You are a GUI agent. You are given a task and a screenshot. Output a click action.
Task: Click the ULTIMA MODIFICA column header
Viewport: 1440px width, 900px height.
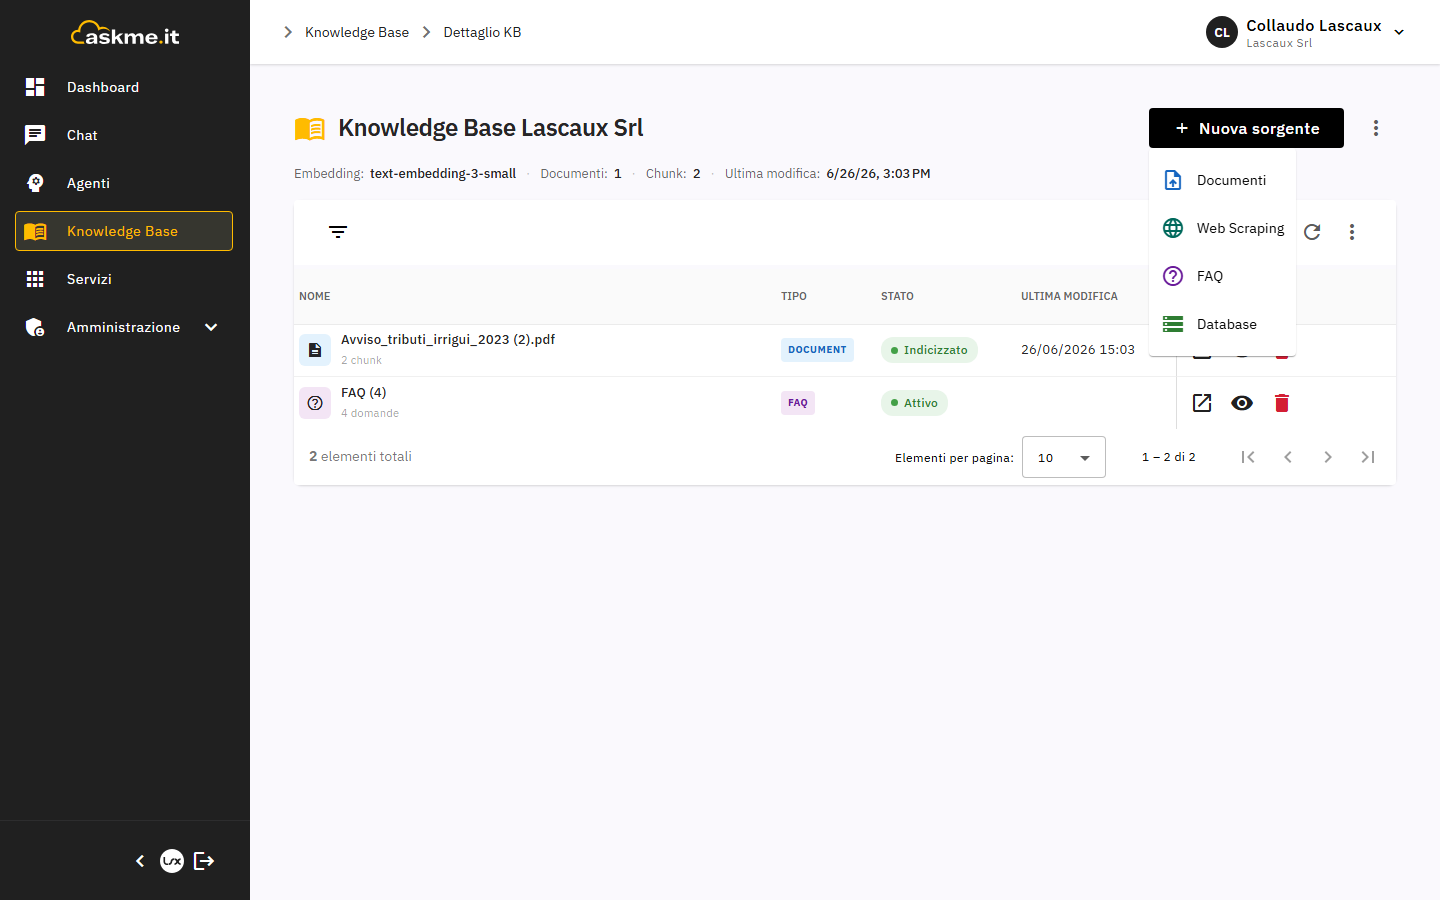click(1069, 296)
